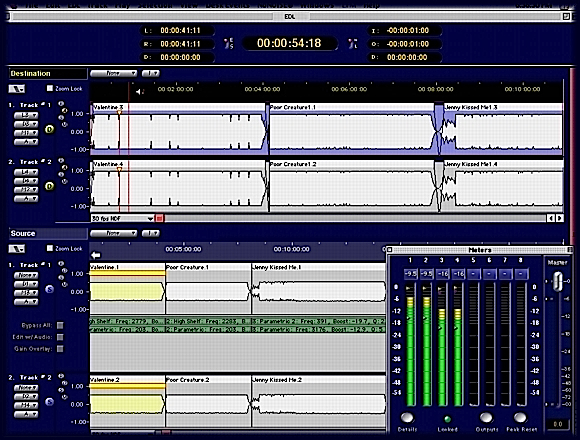Adjust the Master fader handle in Meters
580x440 pixels.
pyautogui.click(x=557, y=282)
